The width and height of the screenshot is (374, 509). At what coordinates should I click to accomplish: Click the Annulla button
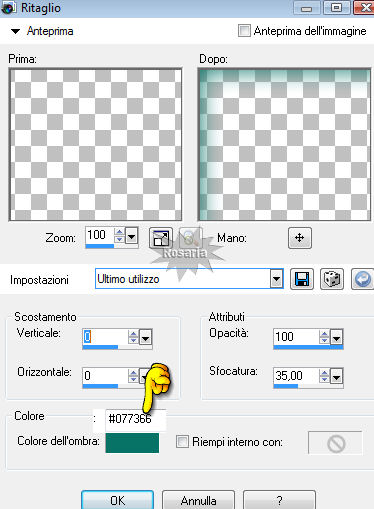coord(199,500)
